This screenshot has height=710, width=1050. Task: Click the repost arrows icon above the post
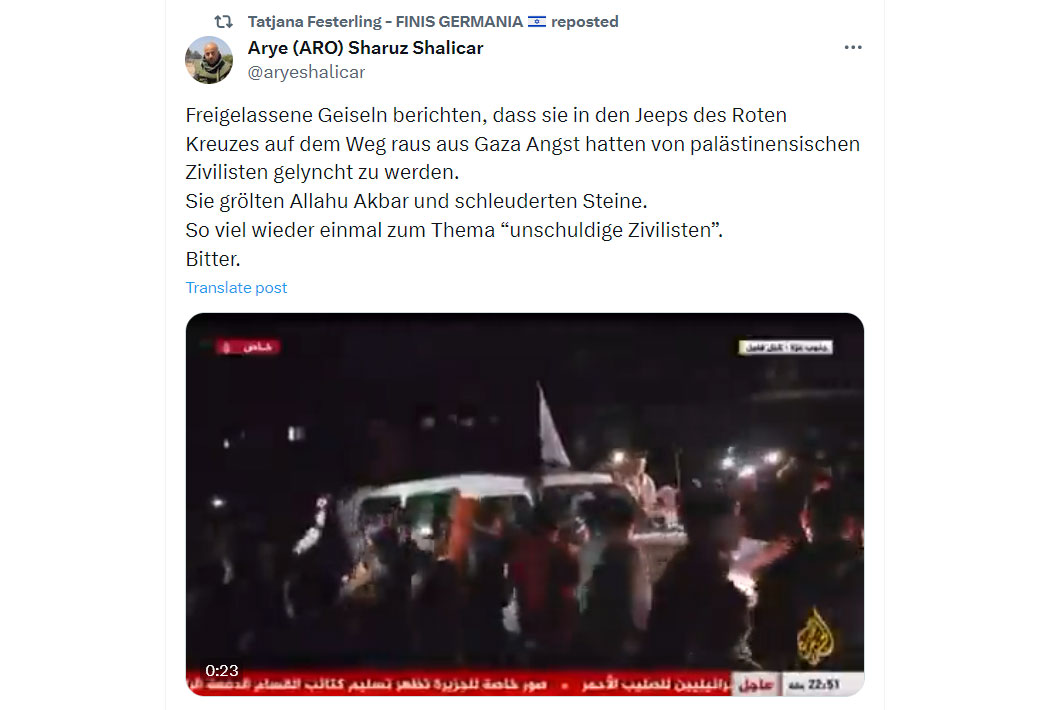(224, 21)
